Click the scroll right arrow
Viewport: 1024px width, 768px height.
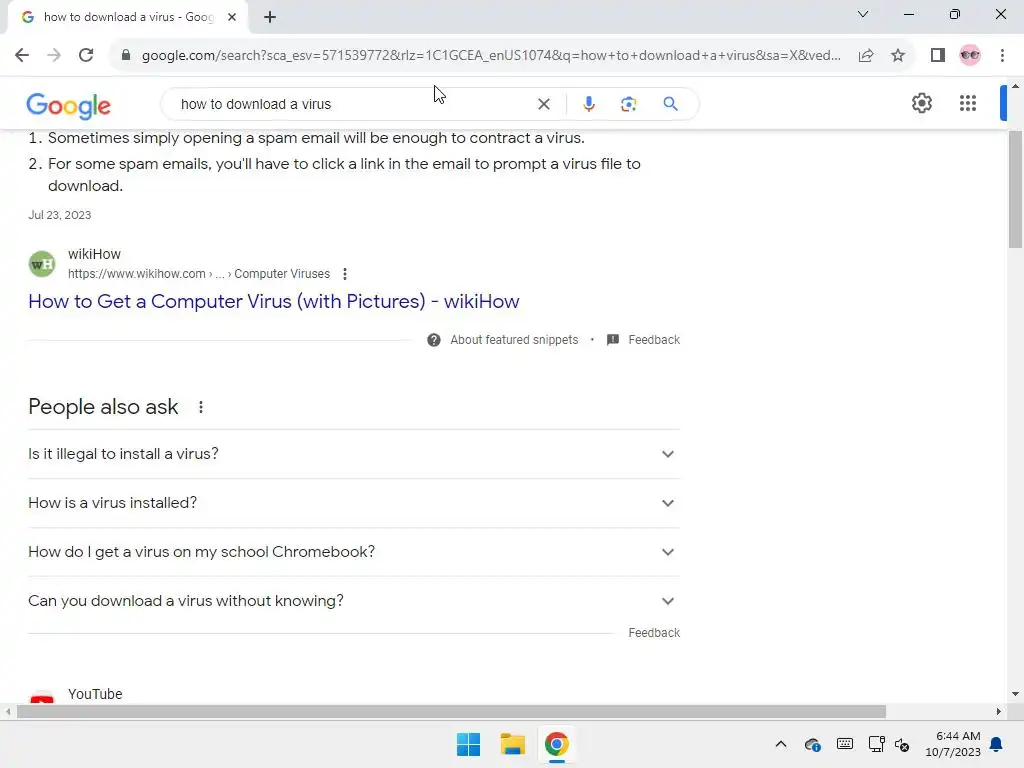click(999, 712)
